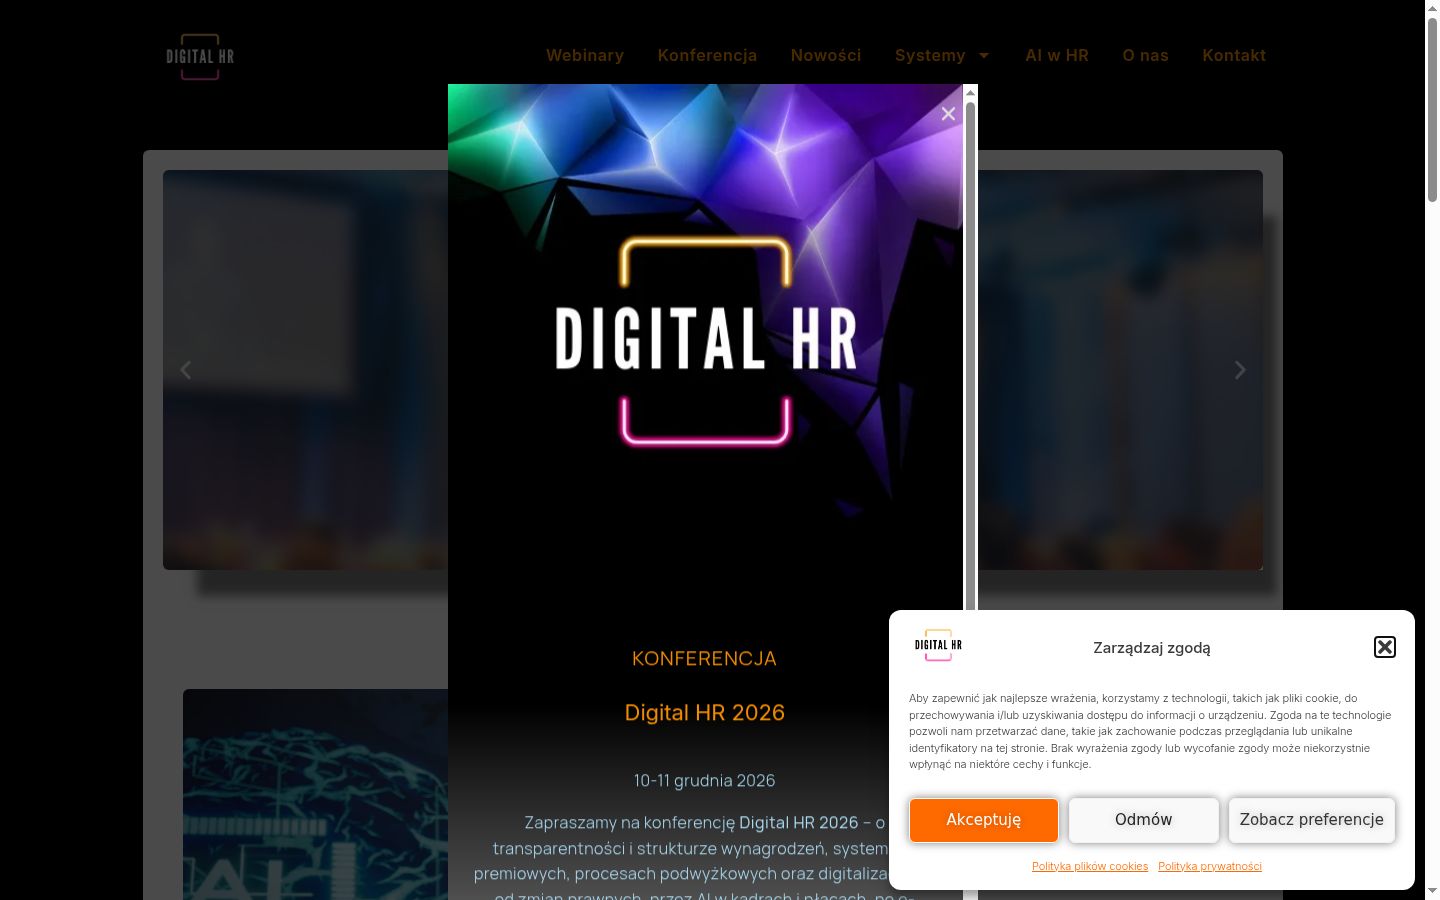
Task: Click the Digital HR logo in cookie dialog
Action: (938, 645)
